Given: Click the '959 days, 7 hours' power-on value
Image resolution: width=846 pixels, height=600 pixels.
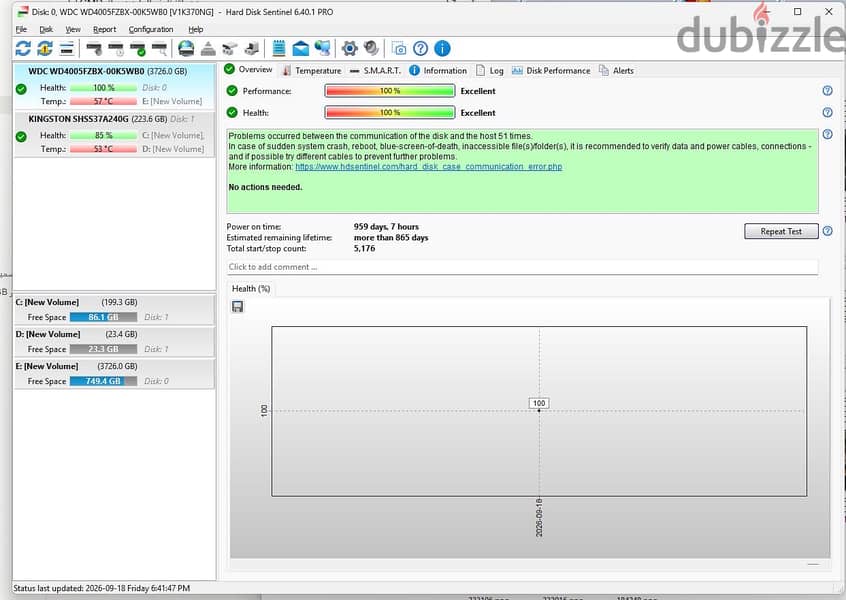Looking at the screenshot, I should click(x=386, y=227).
